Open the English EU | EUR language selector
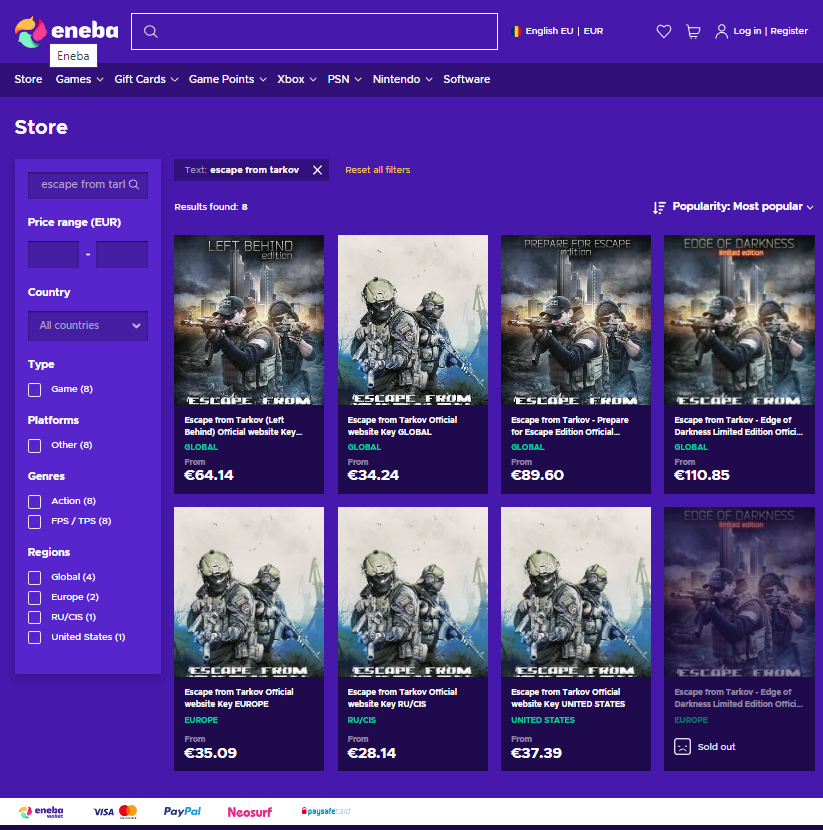The width and height of the screenshot is (823, 830). pyautogui.click(x=558, y=31)
